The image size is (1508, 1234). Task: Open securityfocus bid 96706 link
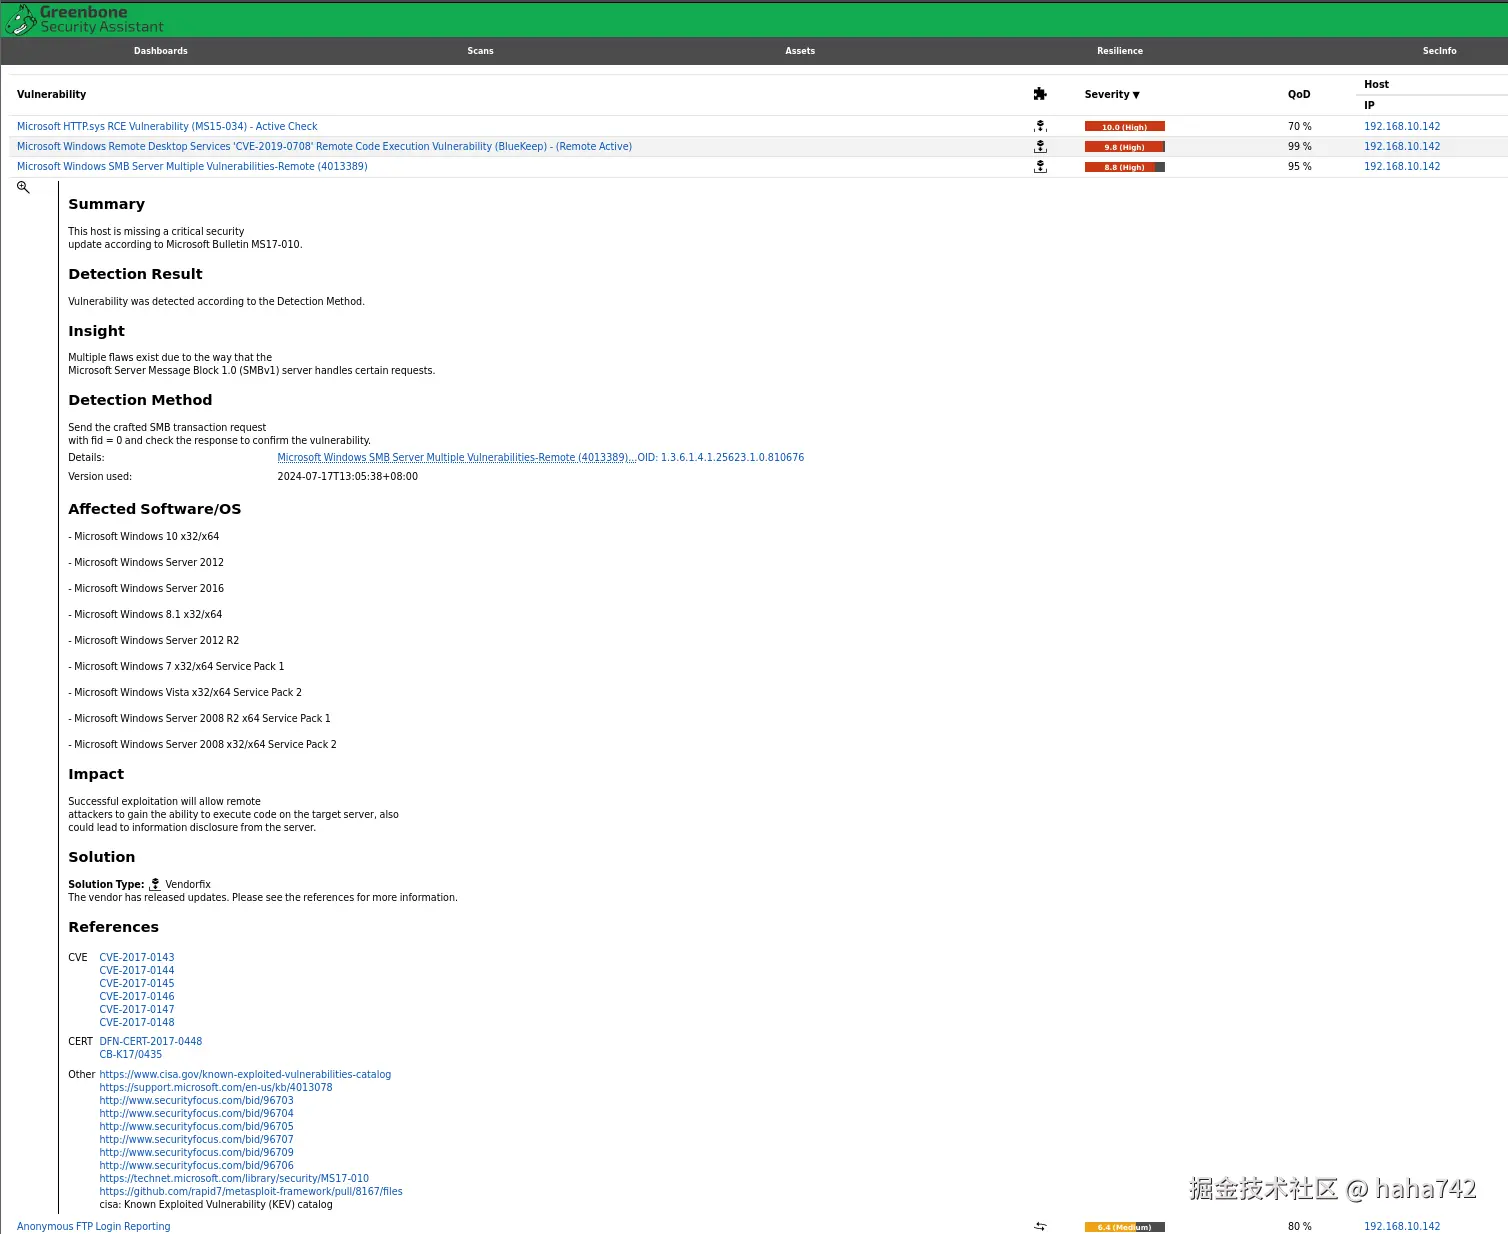[x=197, y=1165]
